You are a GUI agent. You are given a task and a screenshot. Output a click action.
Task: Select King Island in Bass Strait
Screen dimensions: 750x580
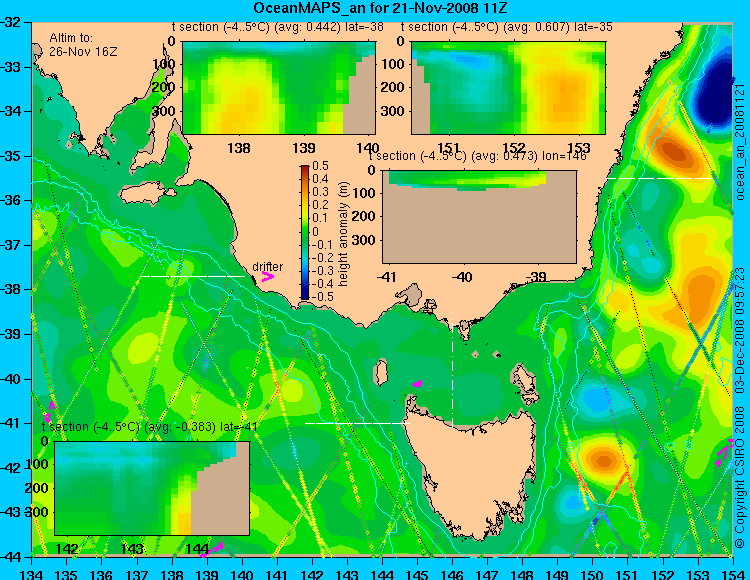[381, 373]
